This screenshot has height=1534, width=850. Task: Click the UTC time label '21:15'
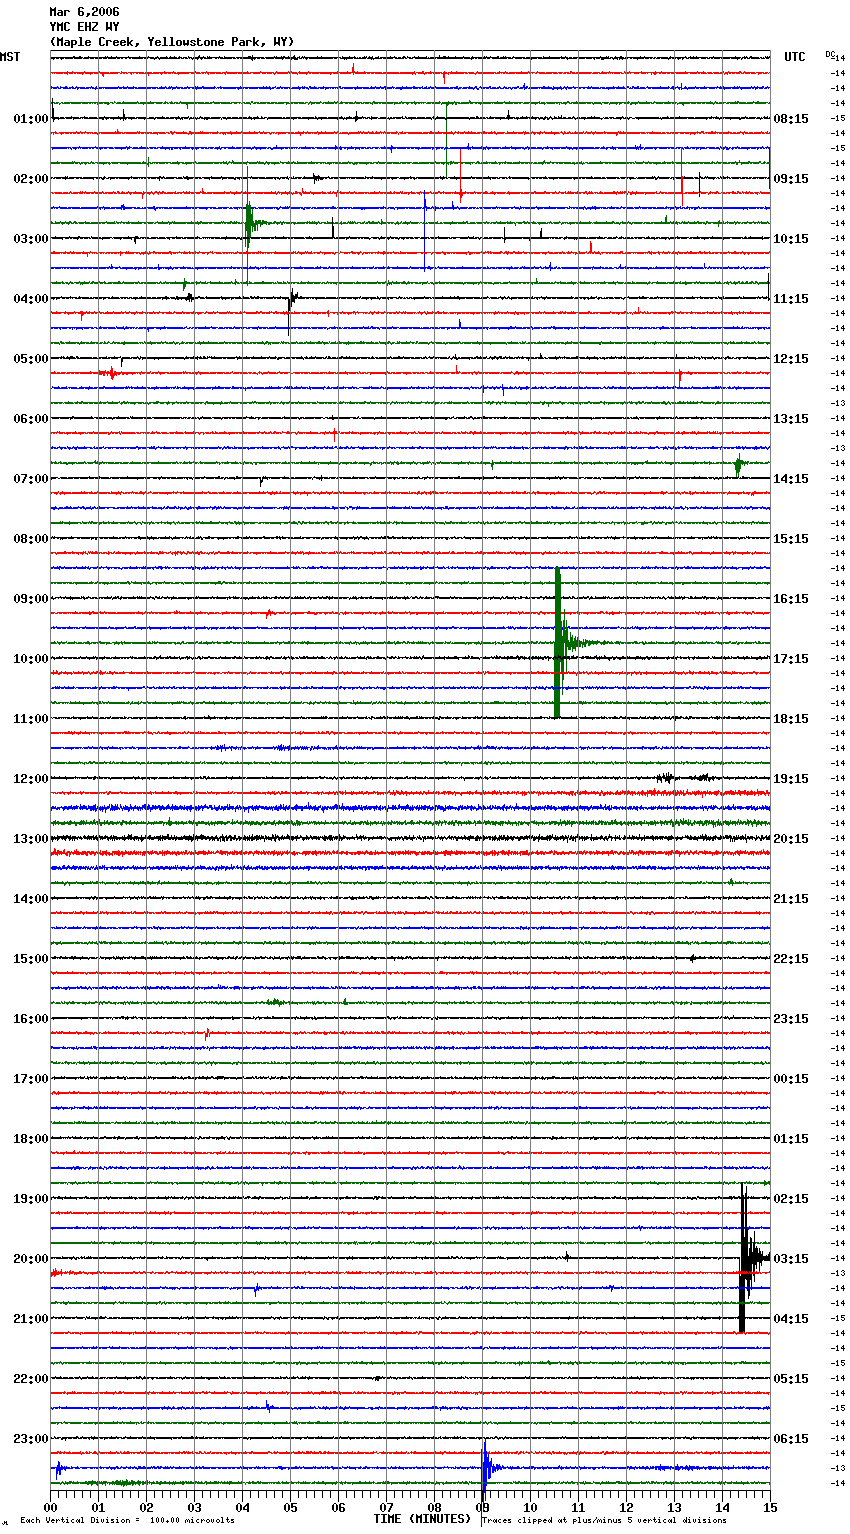click(791, 899)
